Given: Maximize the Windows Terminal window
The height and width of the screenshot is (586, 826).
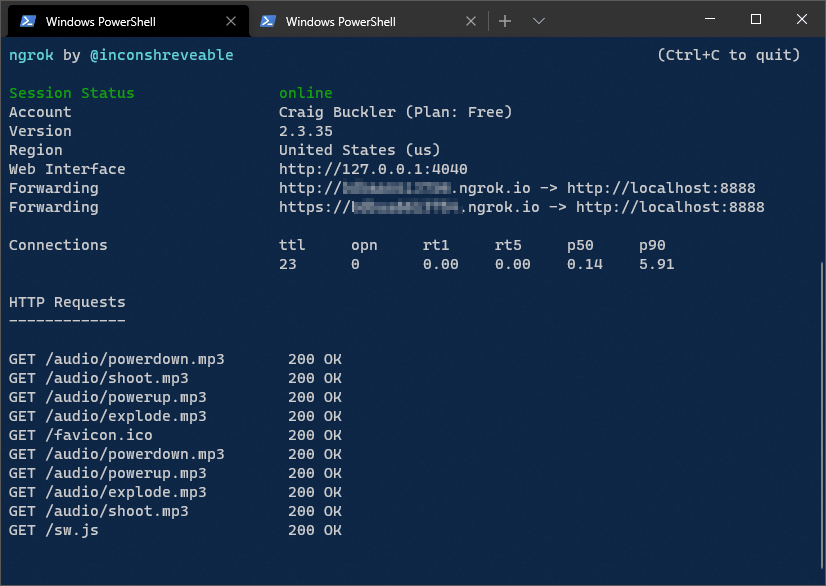Looking at the screenshot, I should [x=756, y=20].
